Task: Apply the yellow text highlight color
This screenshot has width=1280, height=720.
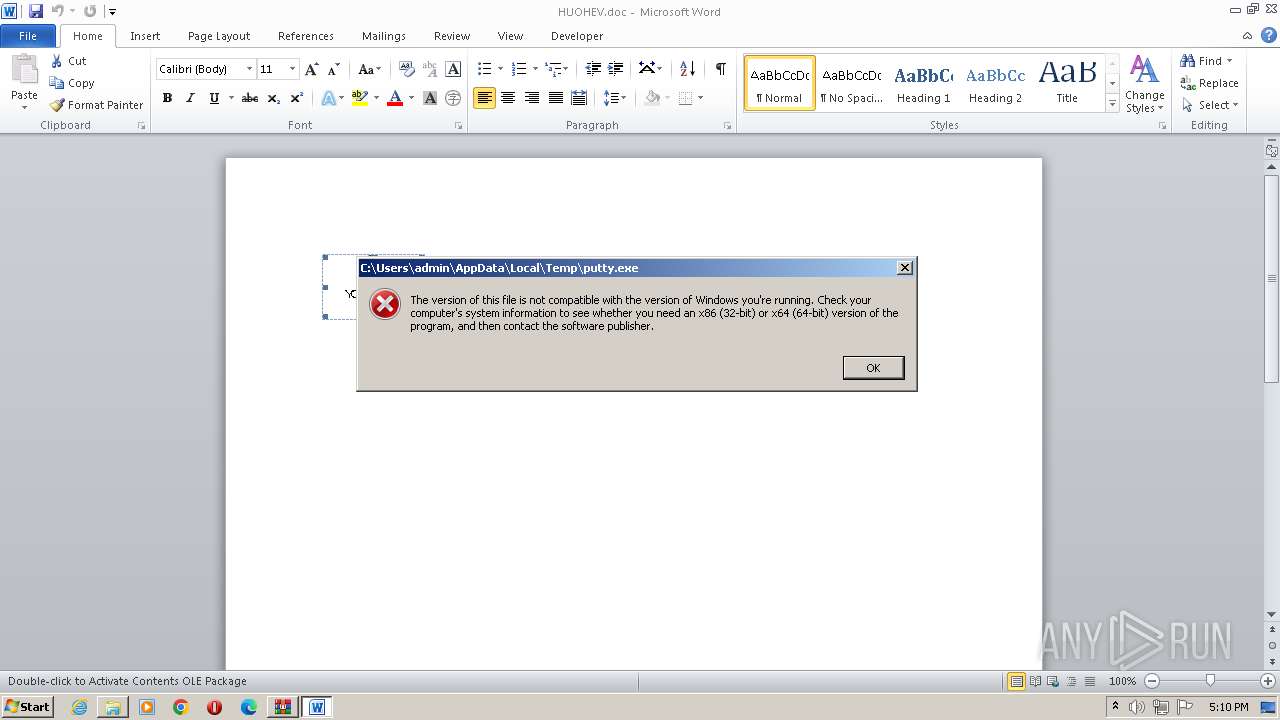Action: point(360,98)
